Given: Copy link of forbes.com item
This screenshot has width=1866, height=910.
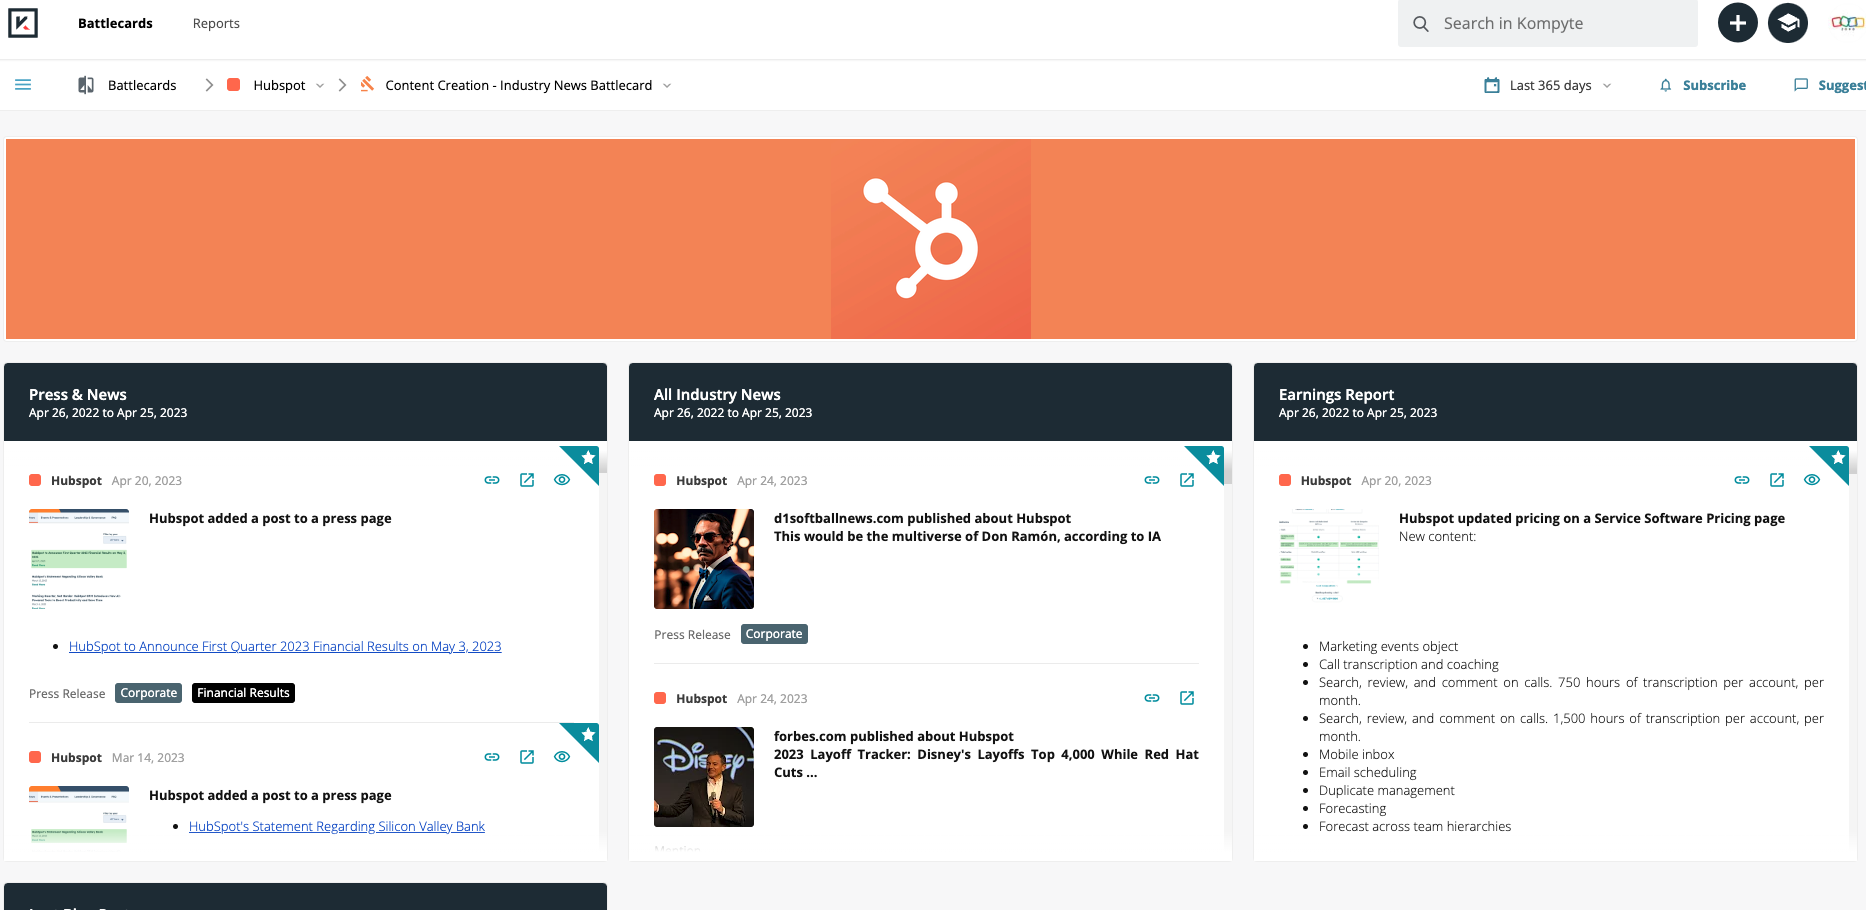Looking at the screenshot, I should point(1152,698).
